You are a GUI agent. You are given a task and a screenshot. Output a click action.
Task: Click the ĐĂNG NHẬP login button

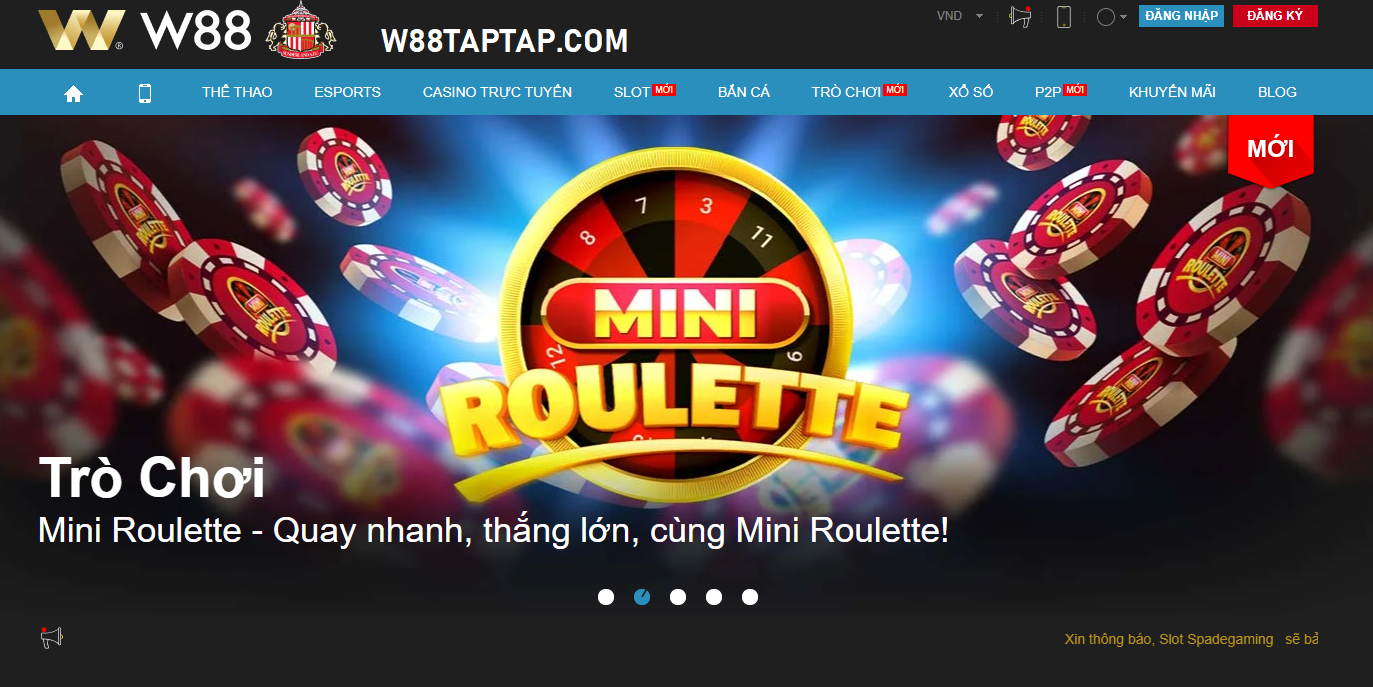1181,16
